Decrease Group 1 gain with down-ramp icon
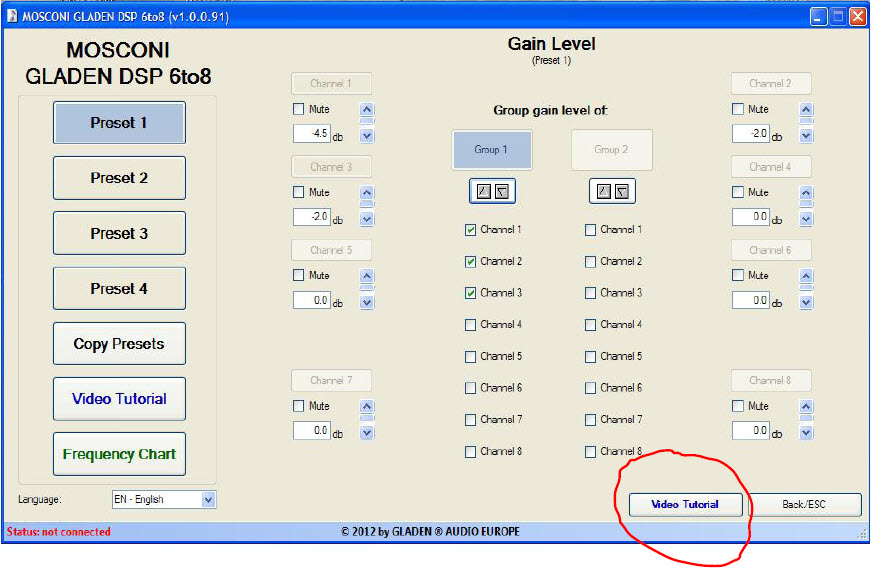Viewport: 871px width, 572px height. [x=502, y=192]
